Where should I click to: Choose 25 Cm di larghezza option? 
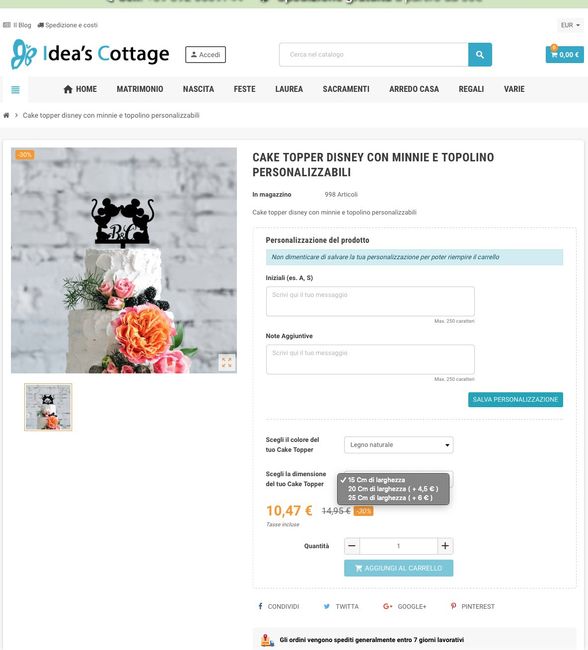pyautogui.click(x=390, y=498)
